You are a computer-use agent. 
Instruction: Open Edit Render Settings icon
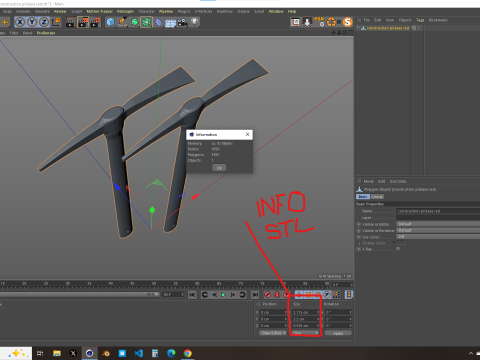pos(95,22)
